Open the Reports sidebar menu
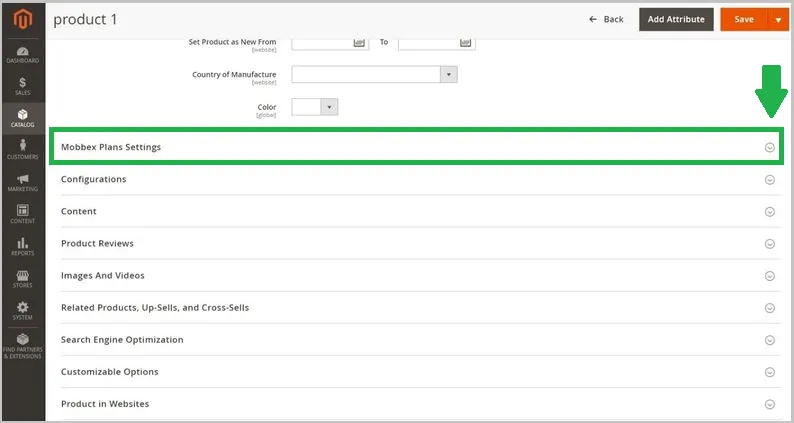 tap(23, 247)
